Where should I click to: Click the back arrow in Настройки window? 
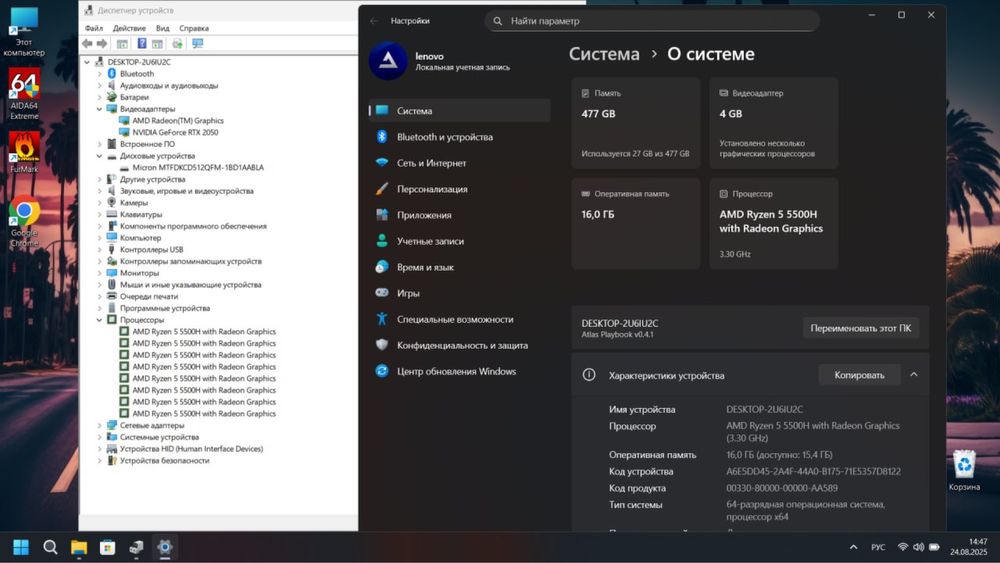374,21
